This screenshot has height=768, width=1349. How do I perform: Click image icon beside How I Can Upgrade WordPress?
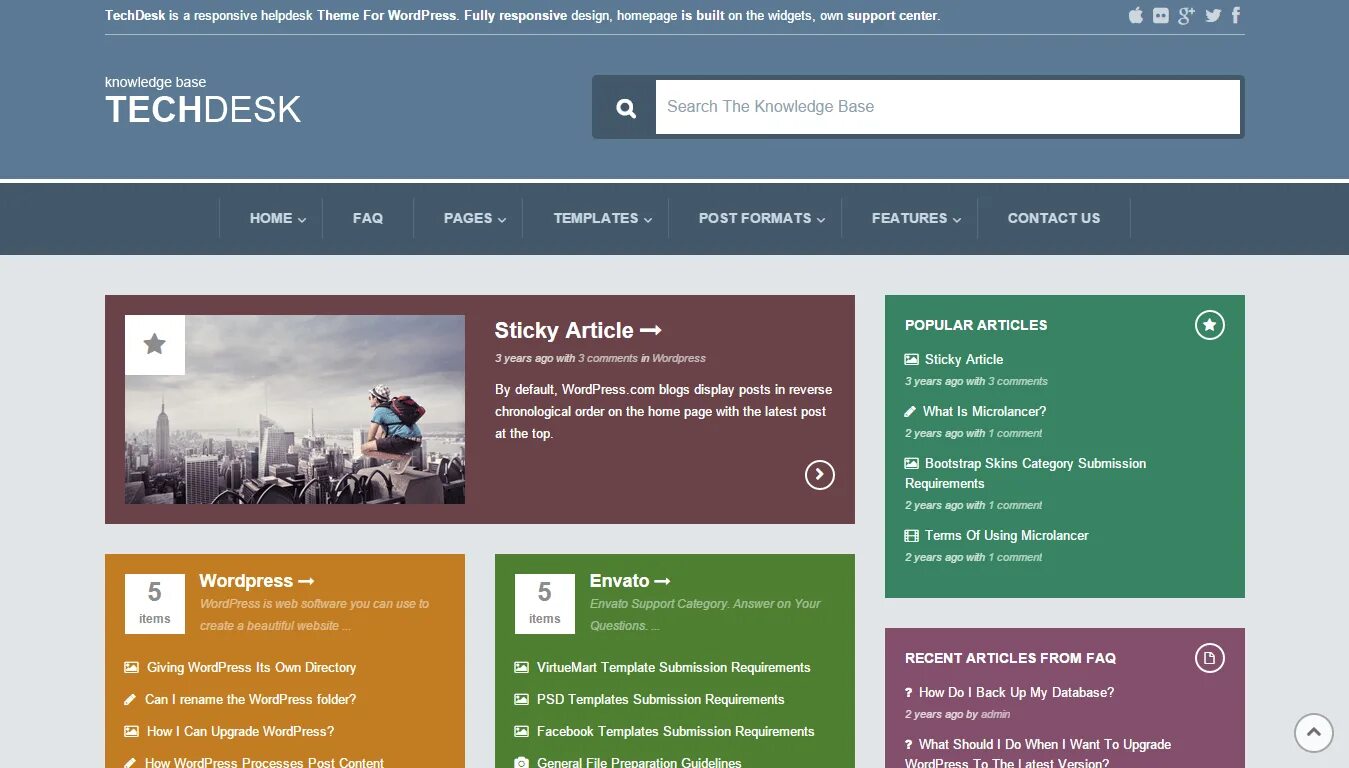(x=132, y=731)
